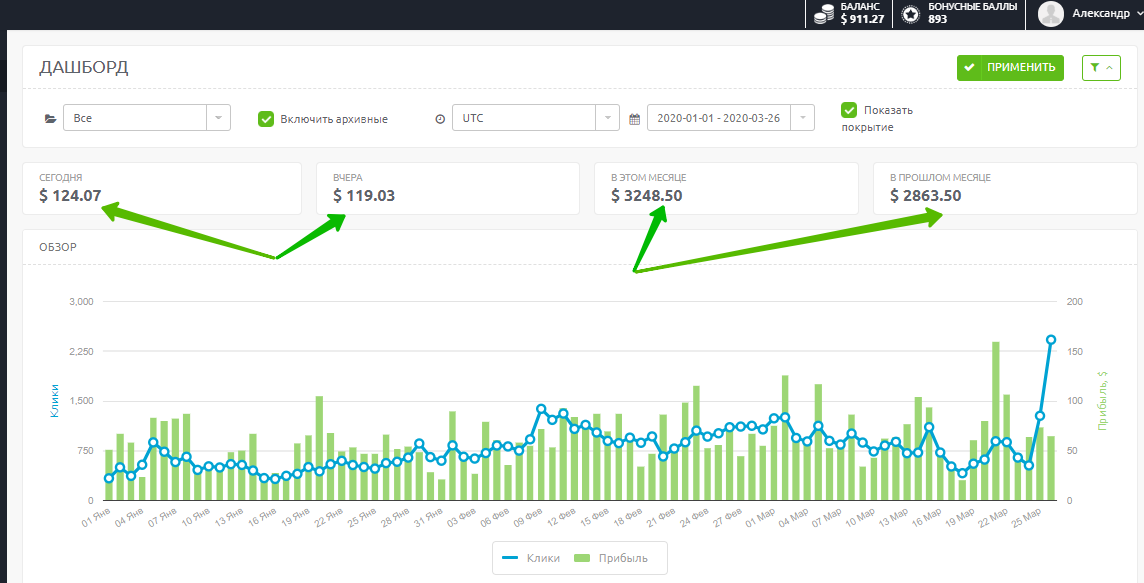1144x583 pixels.
Task: Click the tallest green profit bar near 22 Мар
Action: pyautogui.click(x=995, y=421)
